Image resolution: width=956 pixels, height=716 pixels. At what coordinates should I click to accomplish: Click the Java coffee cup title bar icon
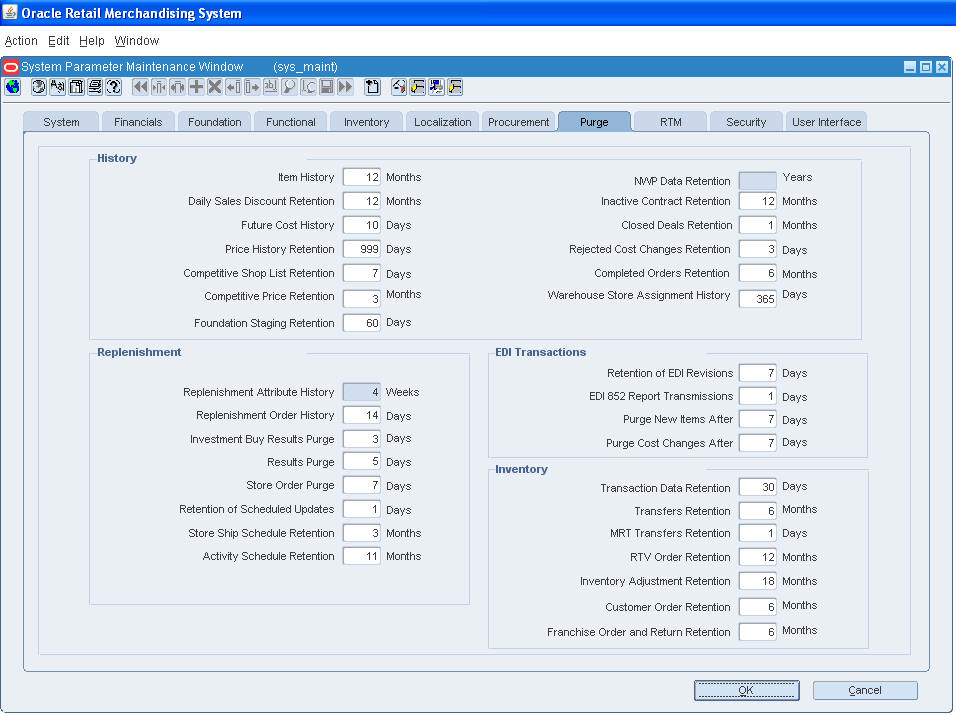(x=10, y=13)
